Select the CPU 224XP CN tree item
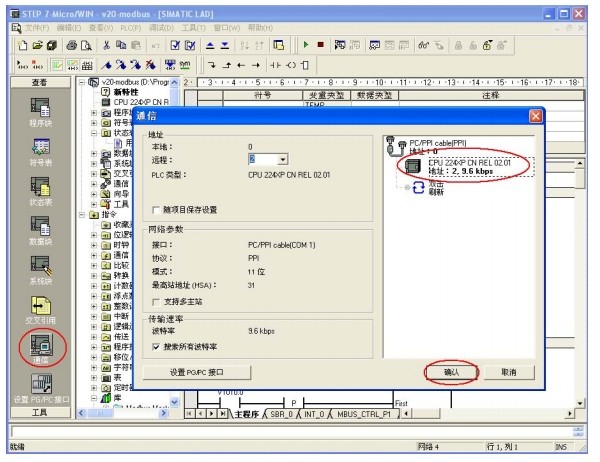600x462 pixels. pyautogui.click(x=136, y=102)
